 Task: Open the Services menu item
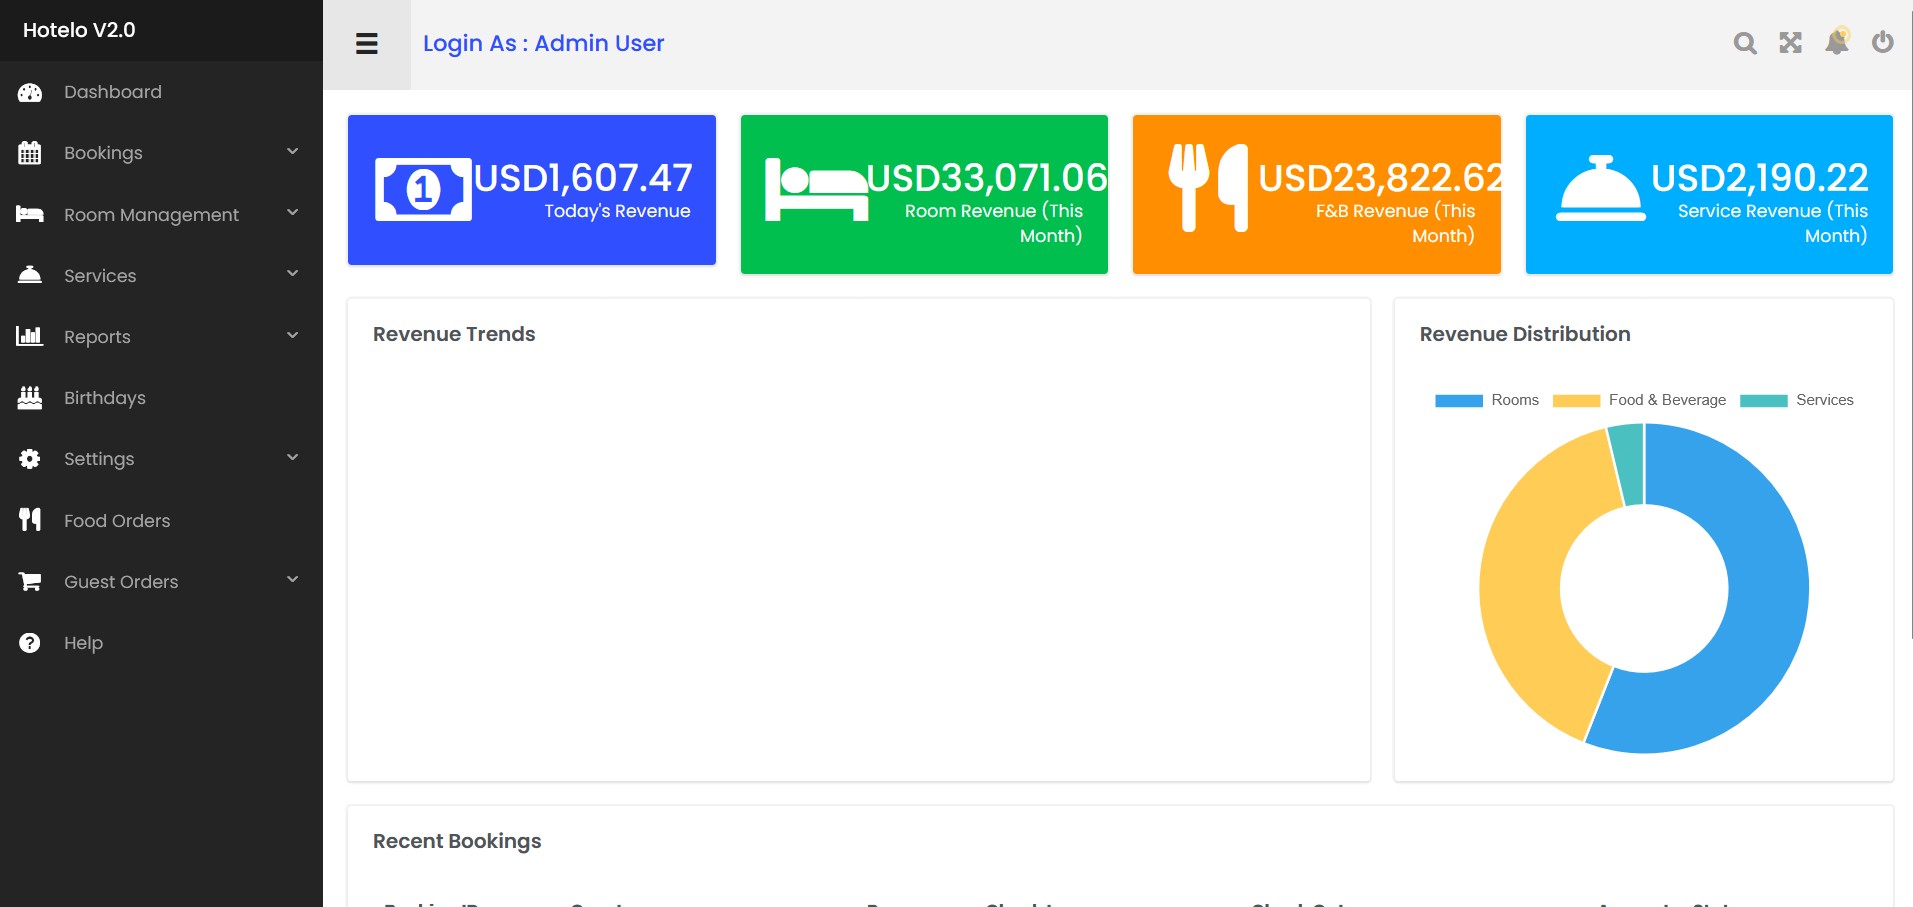161,275
